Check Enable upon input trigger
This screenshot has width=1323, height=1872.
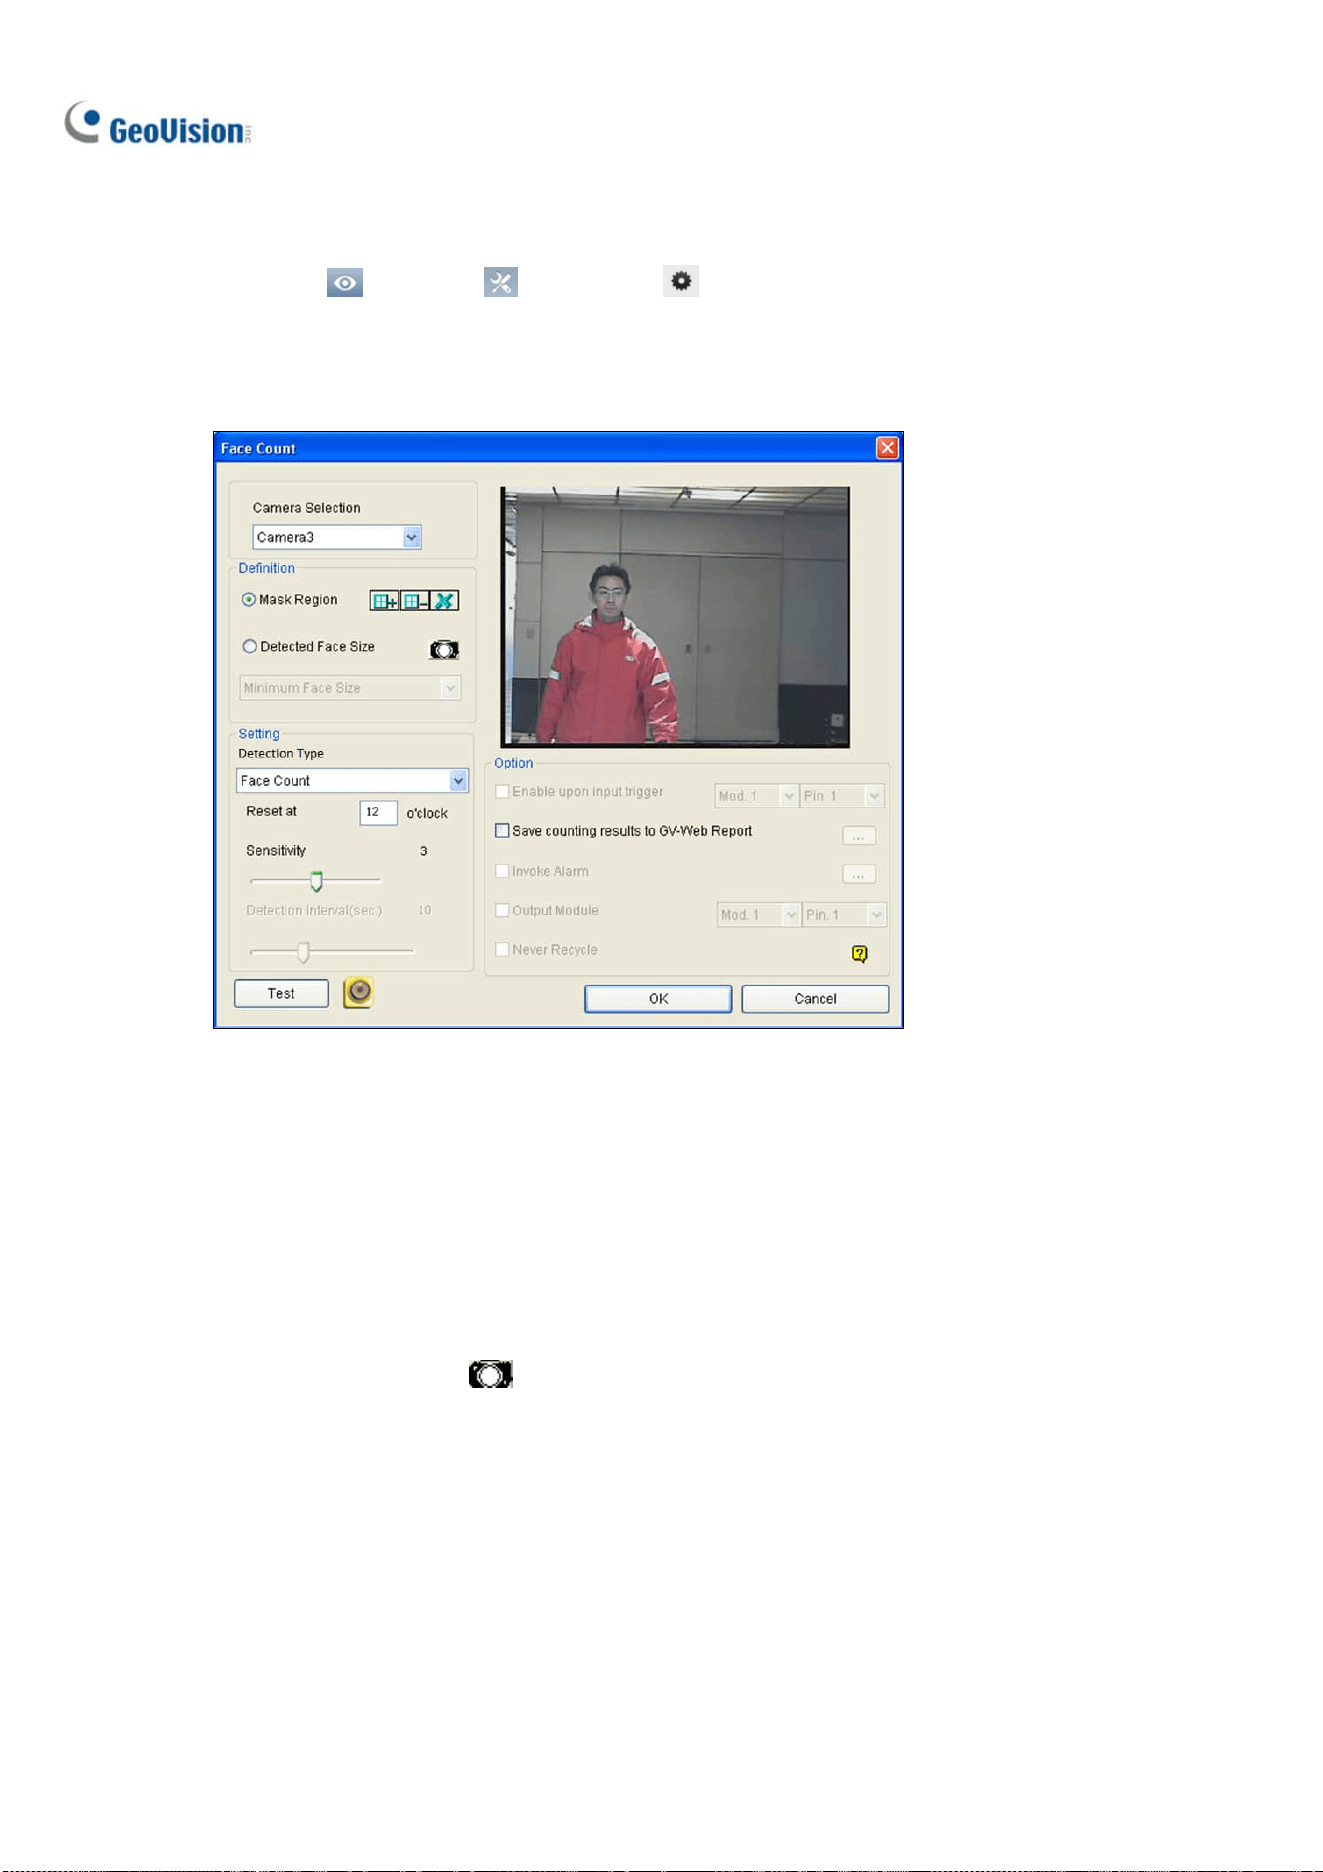point(502,792)
